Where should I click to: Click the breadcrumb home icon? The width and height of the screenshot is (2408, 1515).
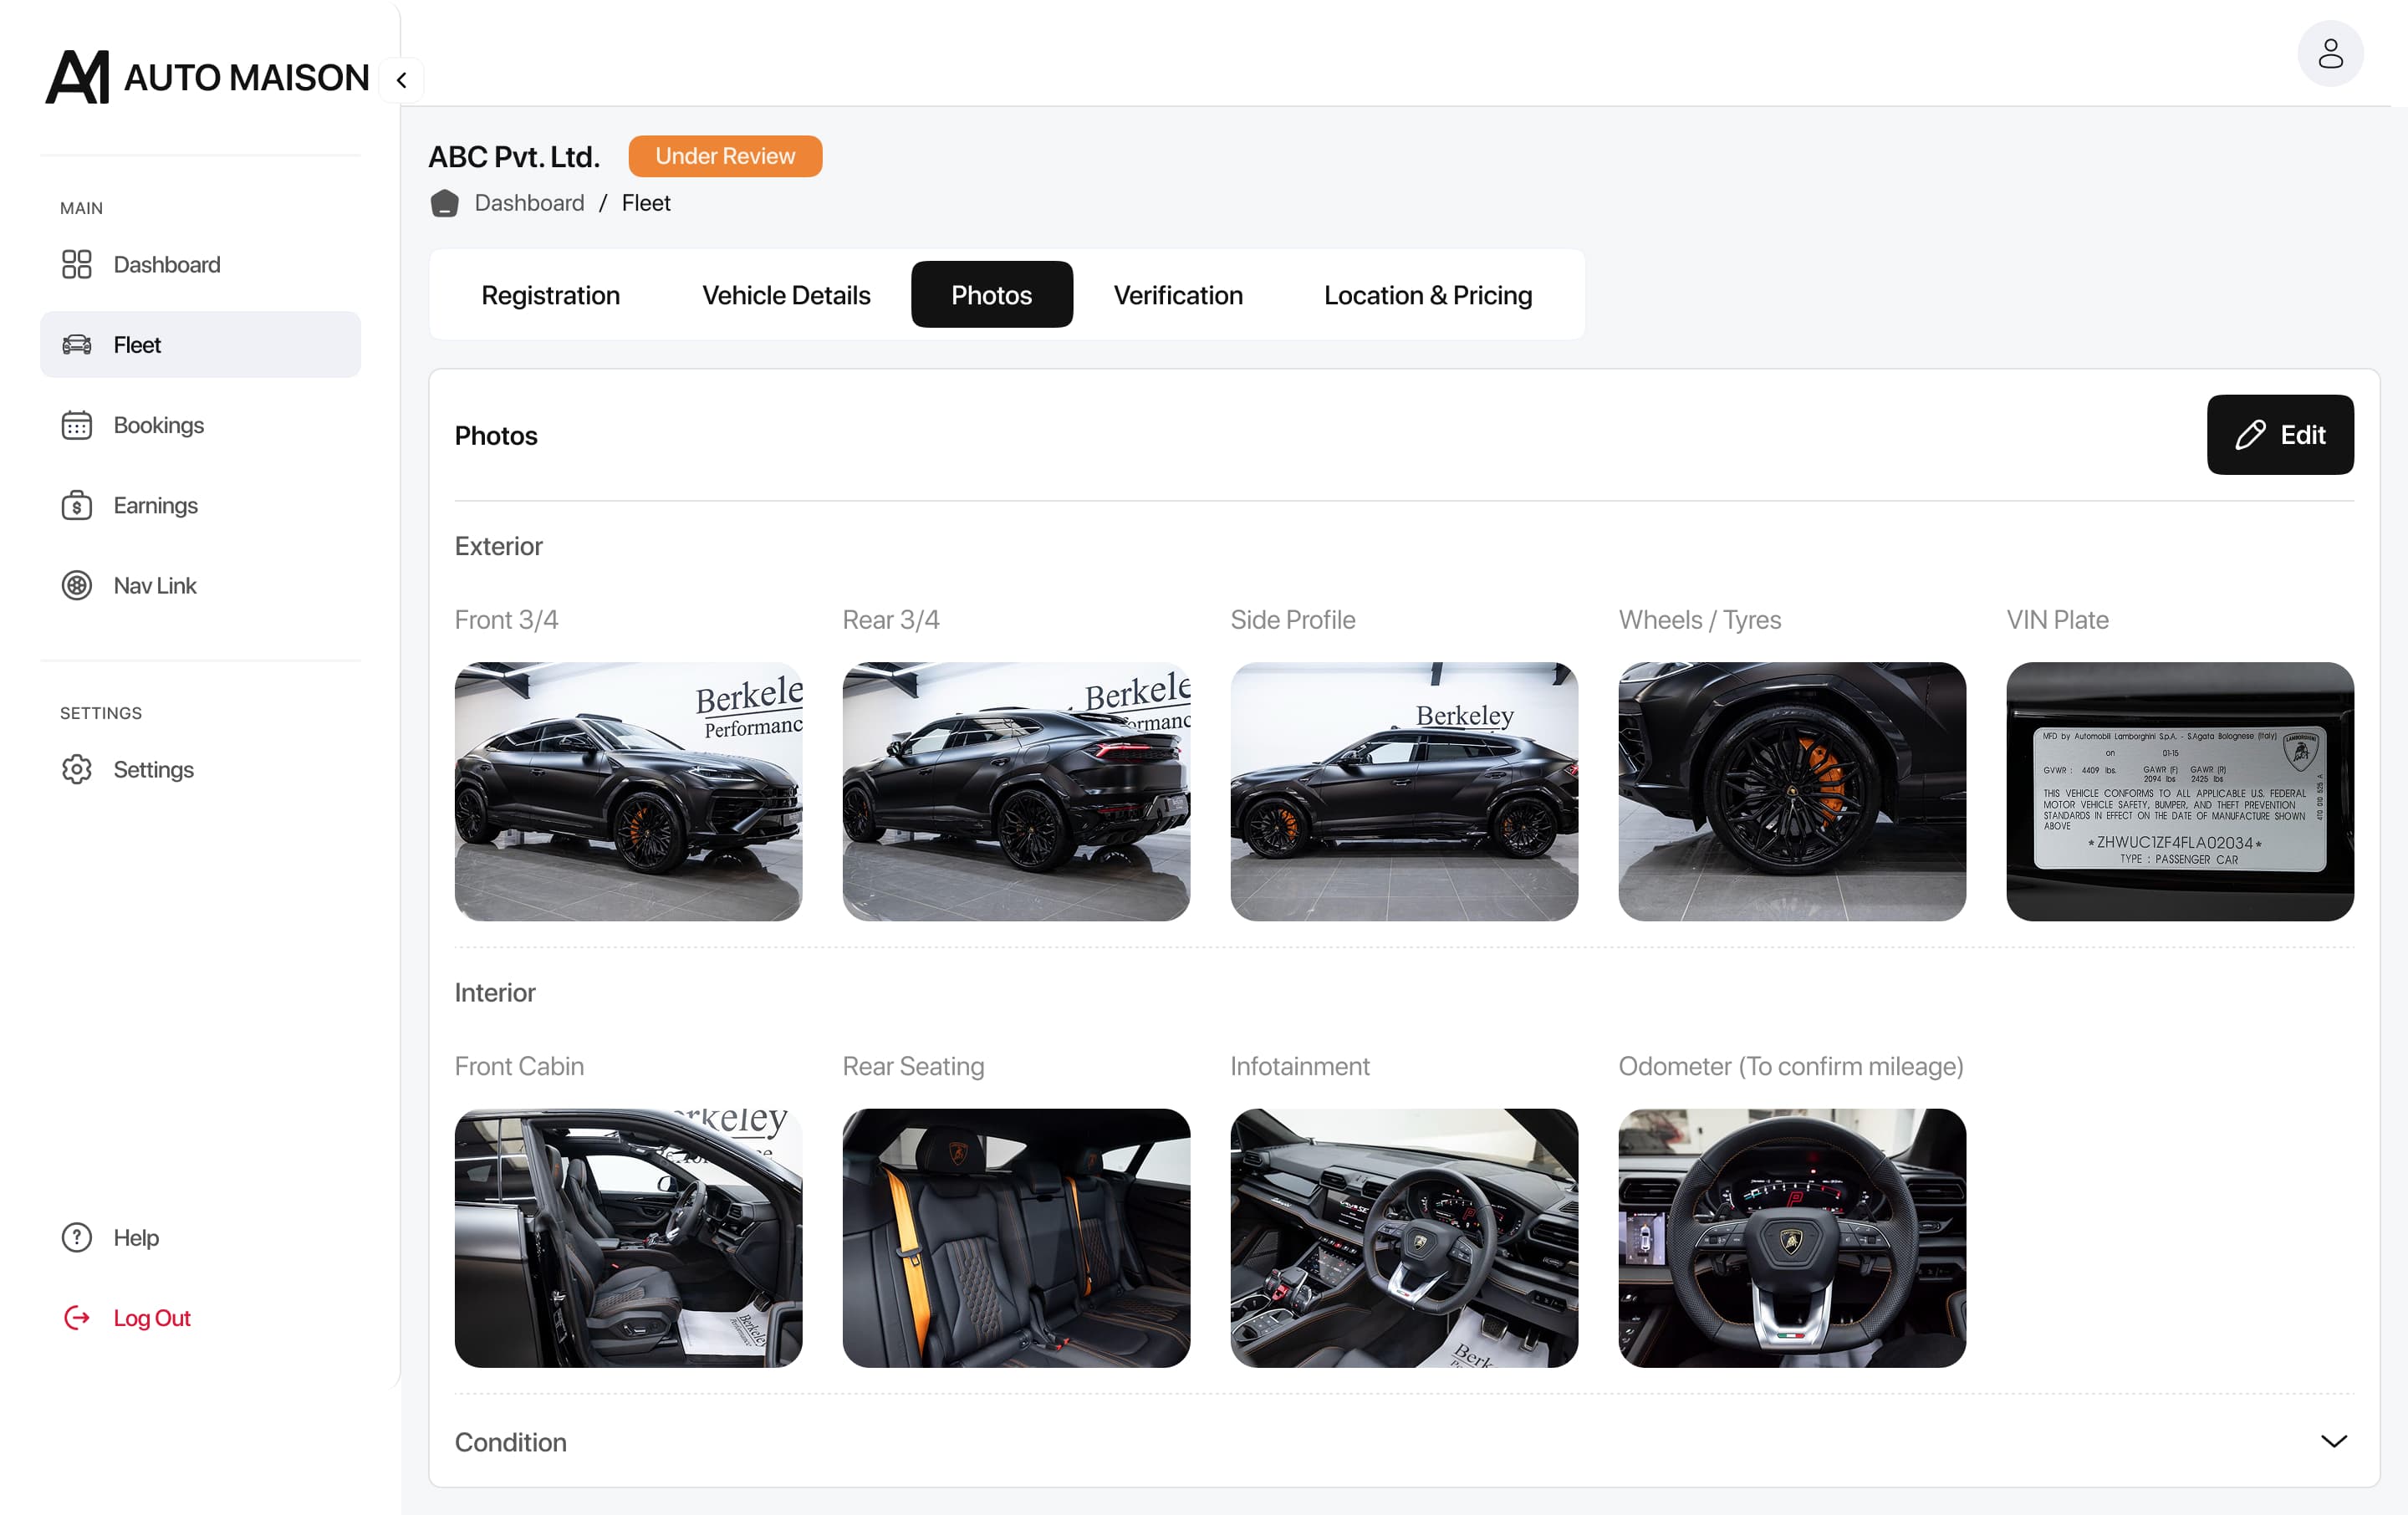coord(444,203)
